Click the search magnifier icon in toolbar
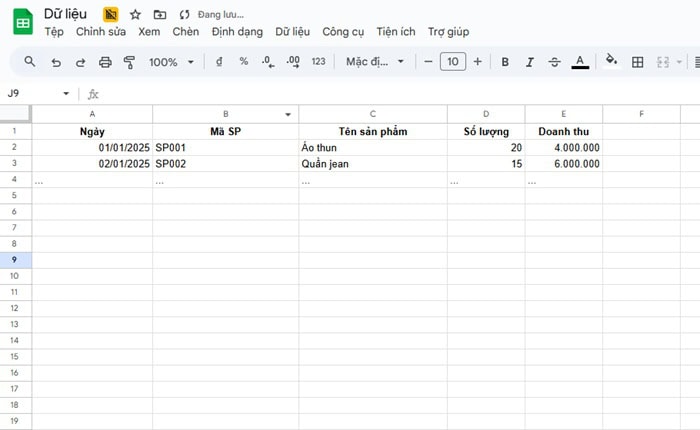The width and height of the screenshot is (700, 430). (30, 62)
